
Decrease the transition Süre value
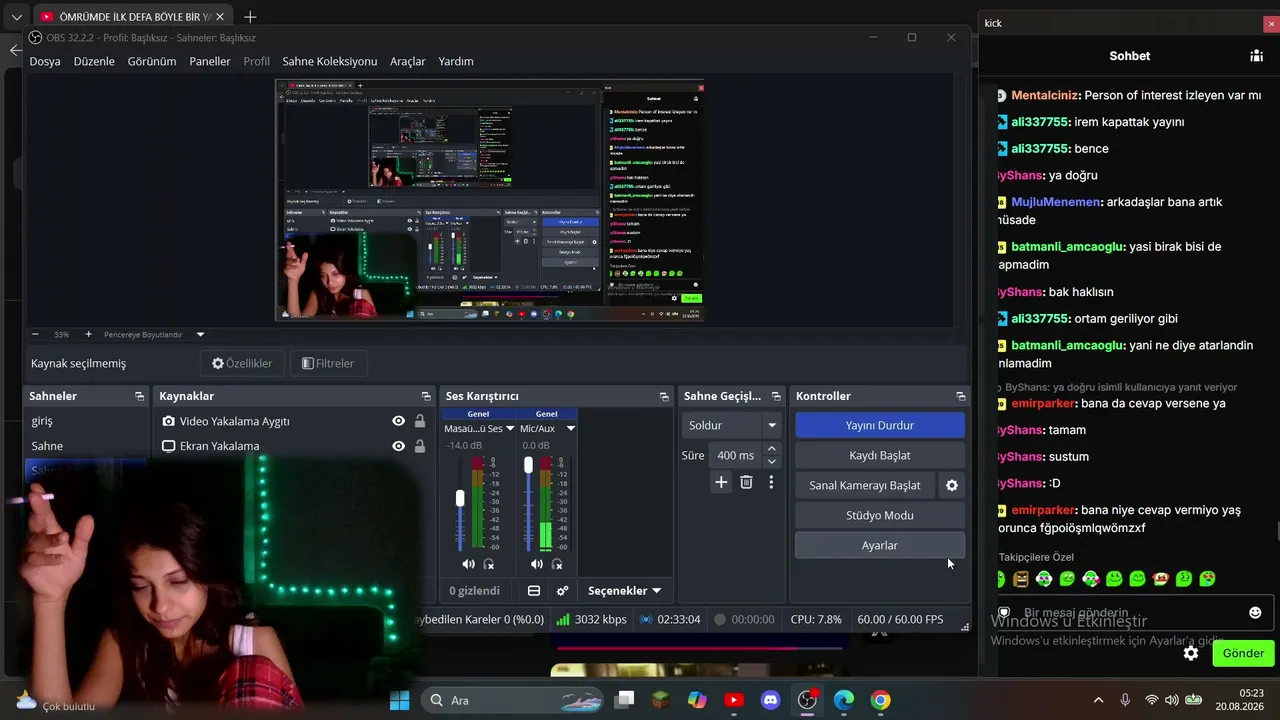tap(771, 462)
